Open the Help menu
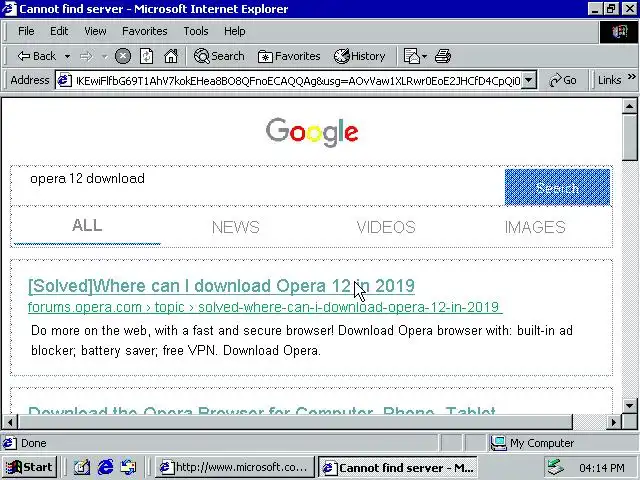 click(235, 31)
